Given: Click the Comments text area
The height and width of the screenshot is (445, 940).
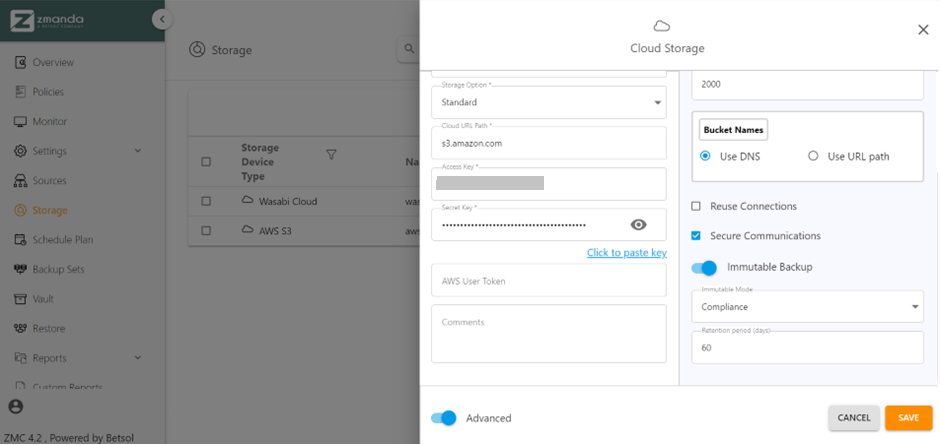Looking at the screenshot, I should pos(549,333).
